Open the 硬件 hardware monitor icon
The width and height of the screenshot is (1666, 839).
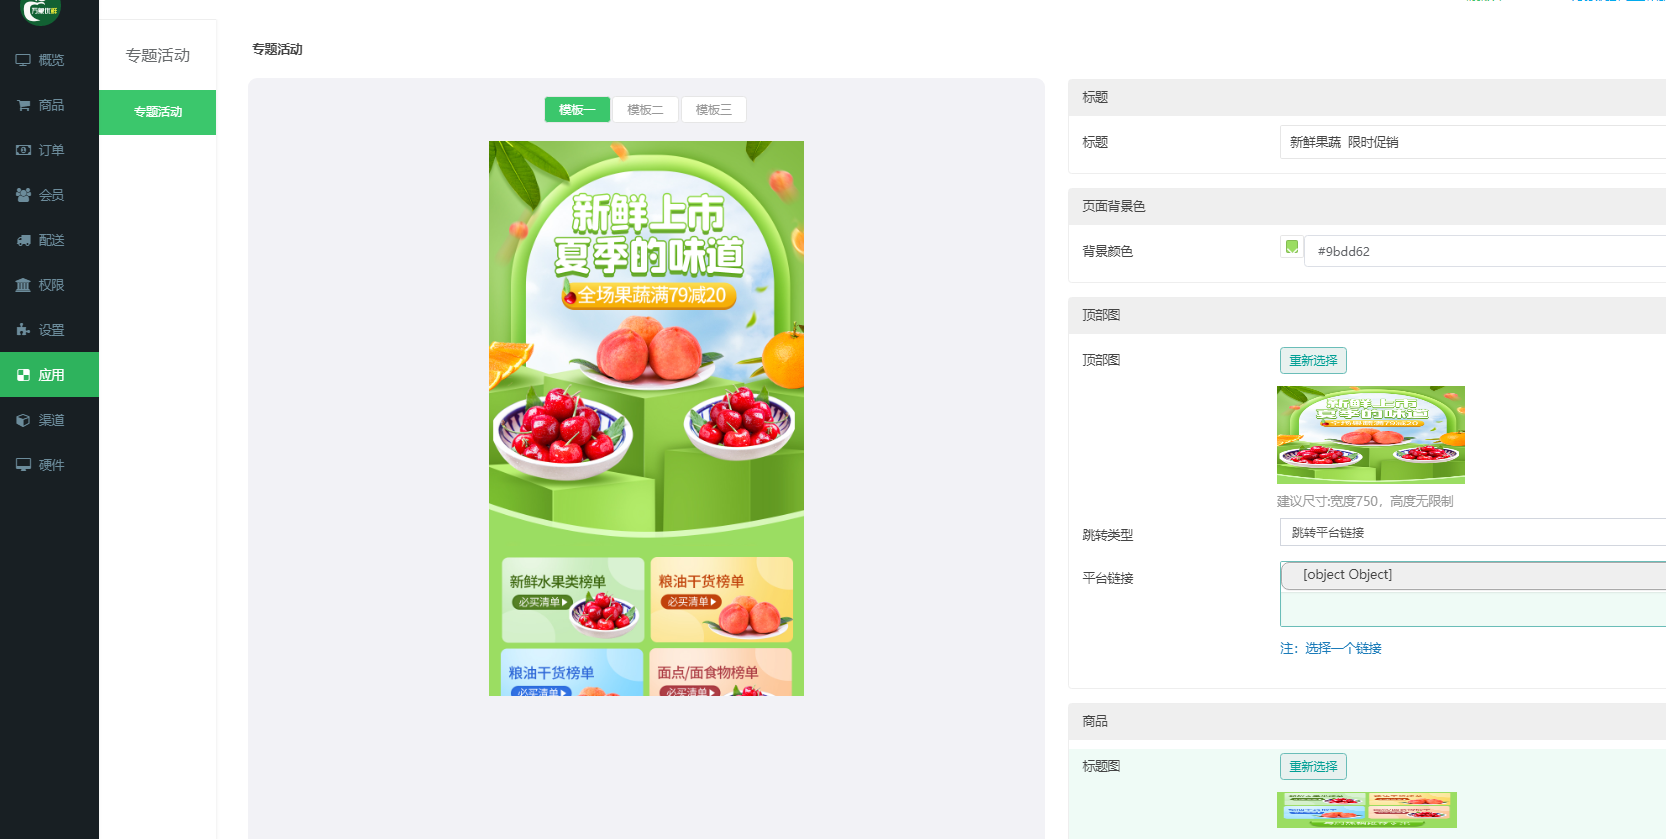[23, 465]
